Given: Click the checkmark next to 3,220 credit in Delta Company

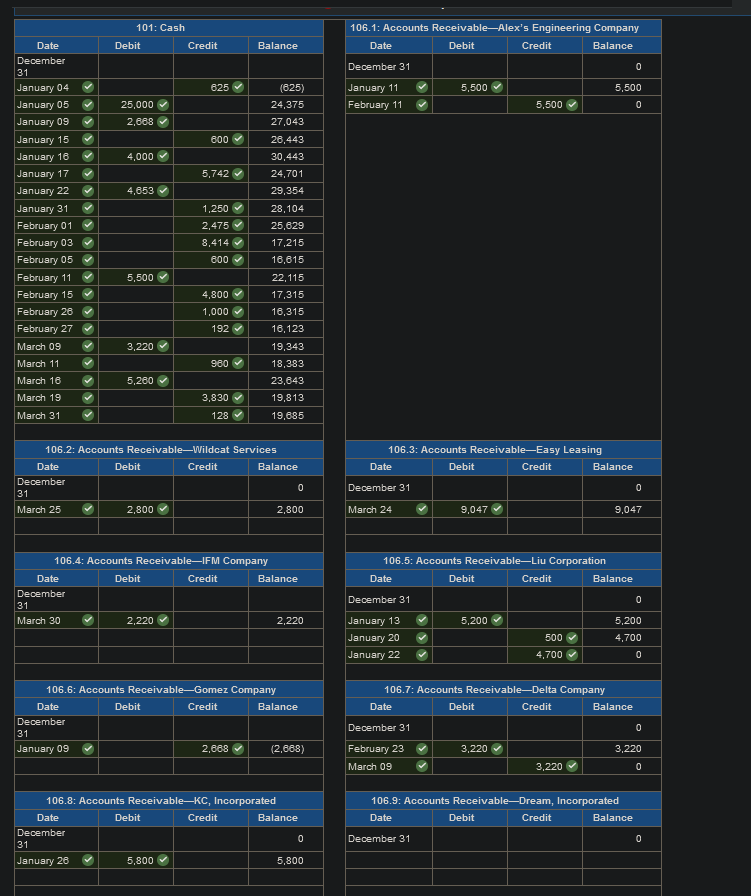Looking at the screenshot, I should click(x=572, y=766).
